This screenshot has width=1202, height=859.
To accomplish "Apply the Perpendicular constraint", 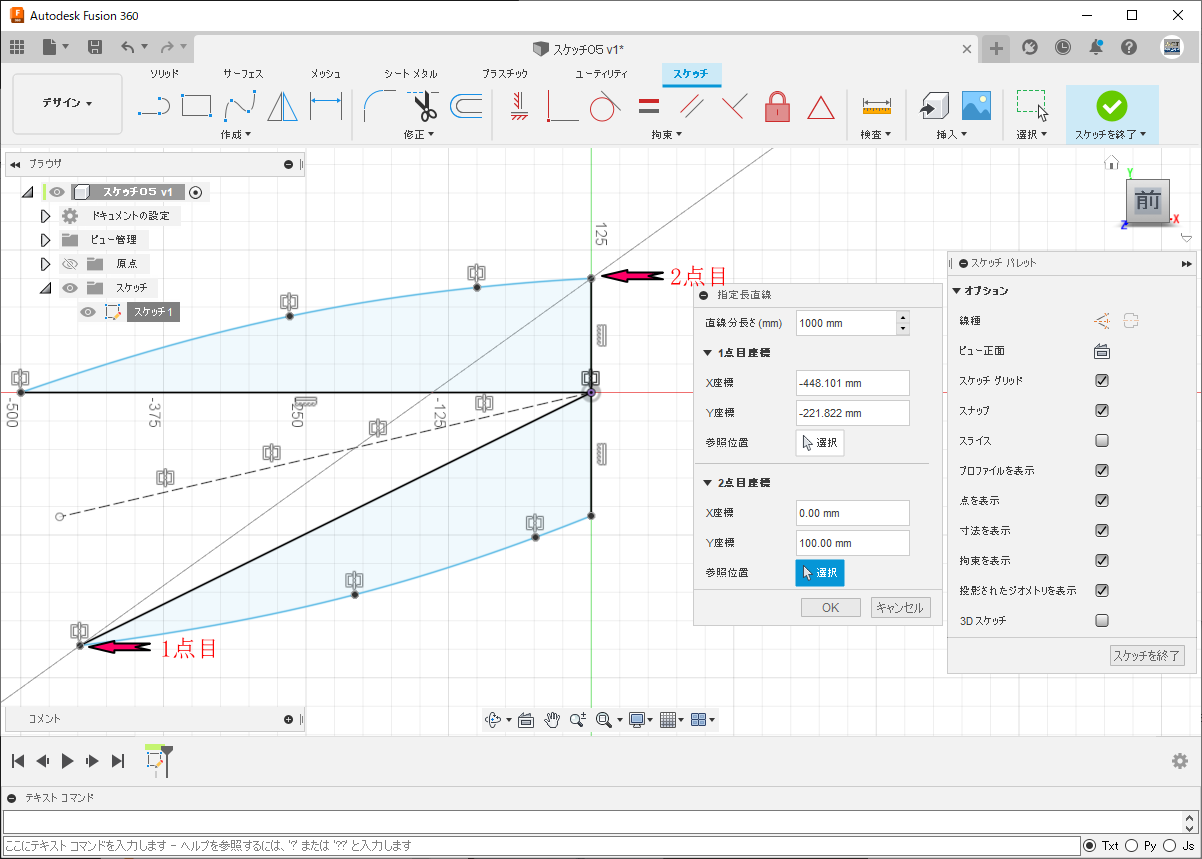I will point(733,106).
